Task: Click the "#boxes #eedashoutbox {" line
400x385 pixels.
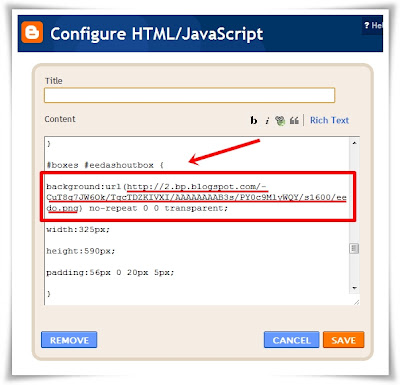Action: [105, 165]
